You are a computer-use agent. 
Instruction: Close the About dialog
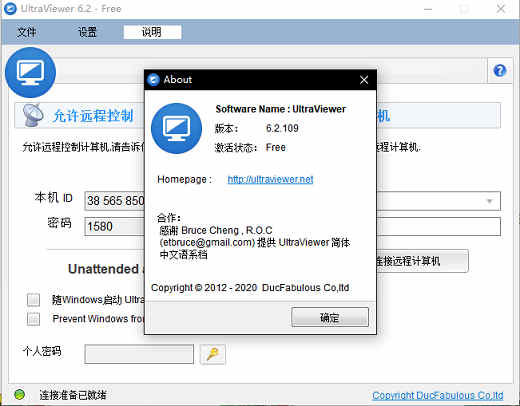[364, 80]
